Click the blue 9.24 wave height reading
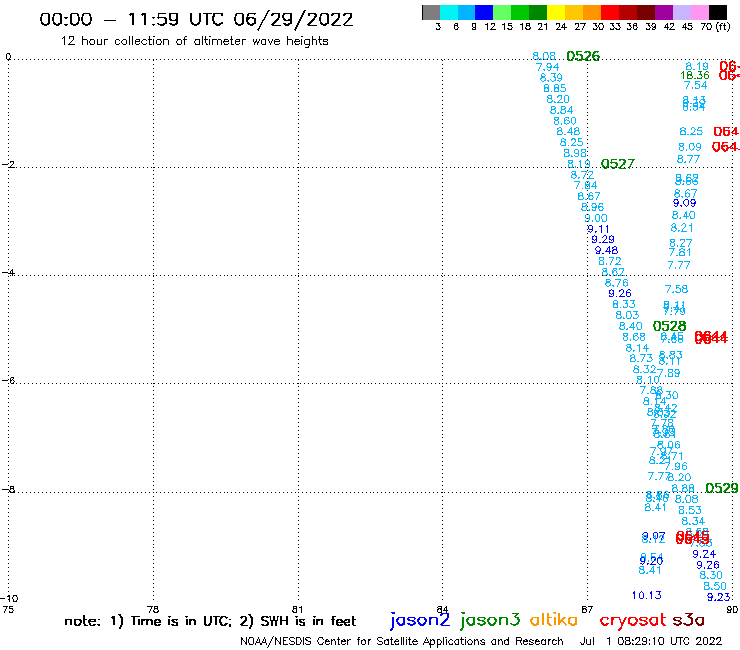The height and width of the screenshot is (650, 740). pos(704,554)
